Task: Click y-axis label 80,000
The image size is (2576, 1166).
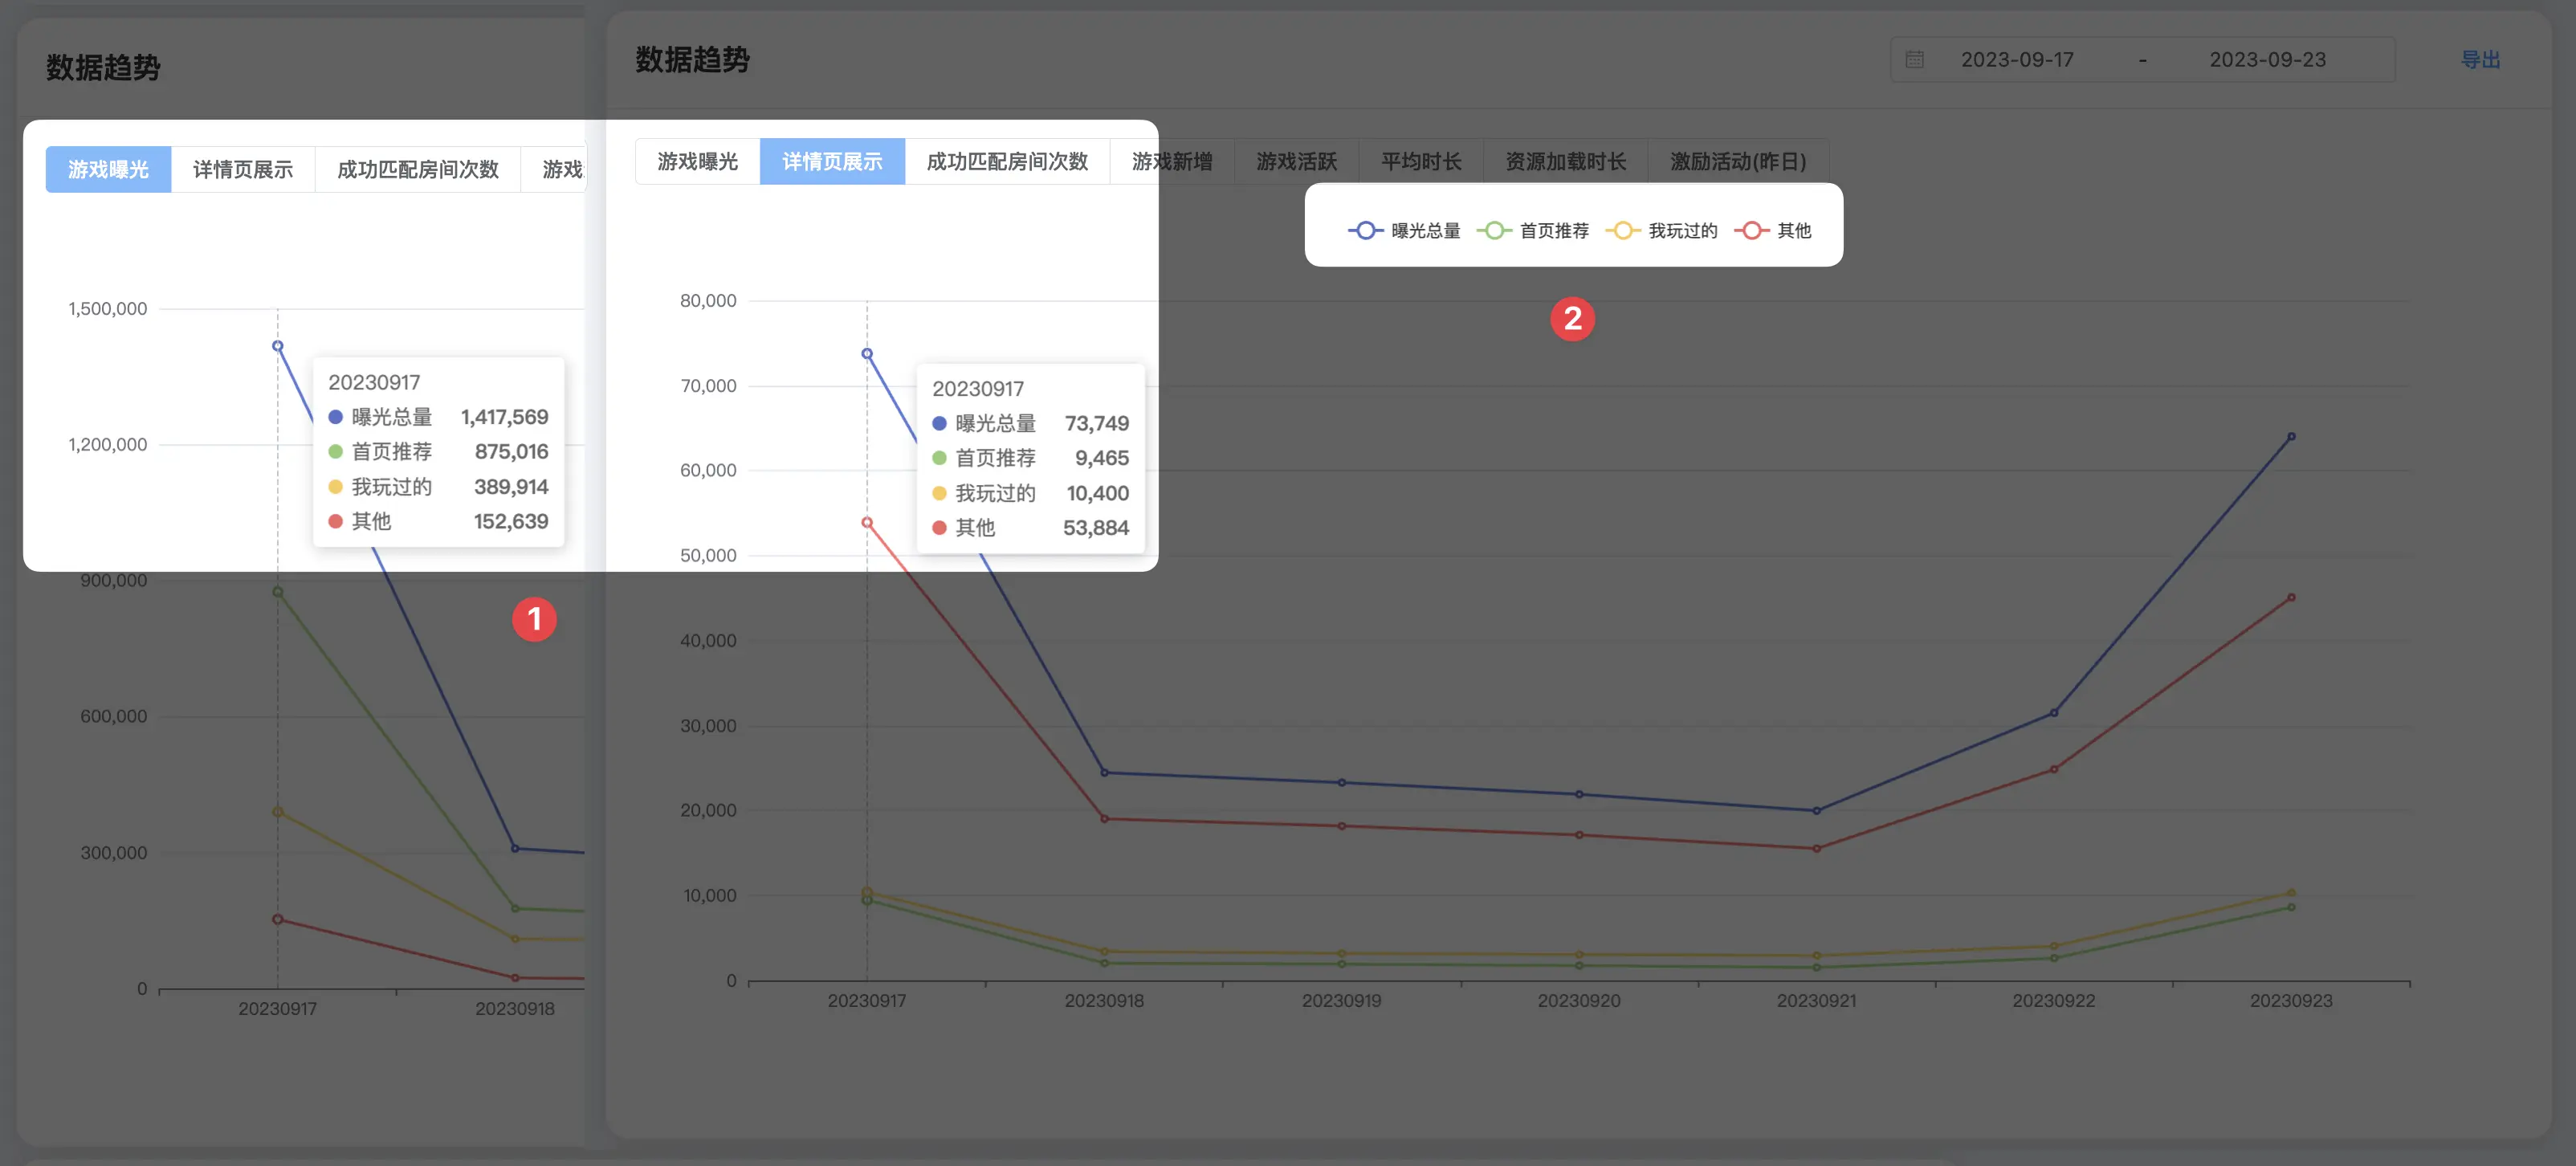Action: (708, 301)
